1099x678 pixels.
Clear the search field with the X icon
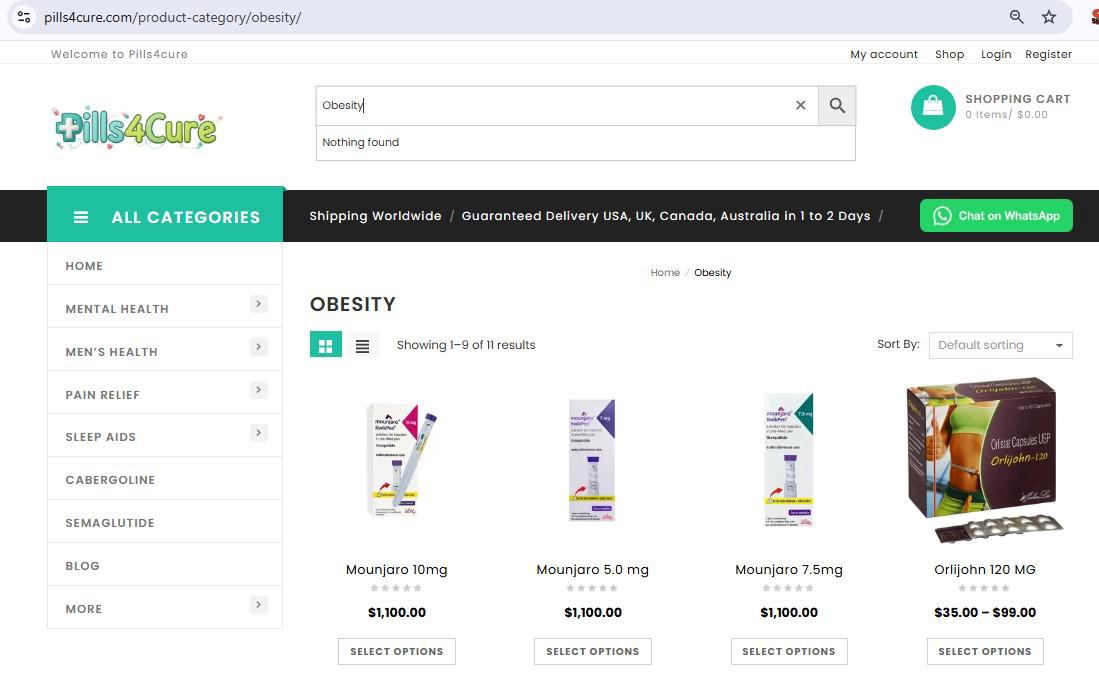[800, 105]
